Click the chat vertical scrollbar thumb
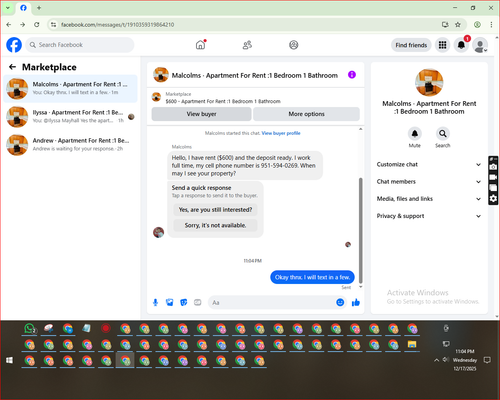Viewport: 500px width, 400px height. pos(360,230)
